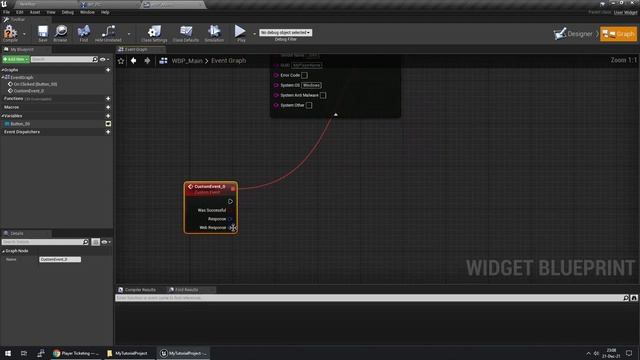The width and height of the screenshot is (640, 360).
Task: Focus the My Blueprint search field
Action: [x=62, y=59]
